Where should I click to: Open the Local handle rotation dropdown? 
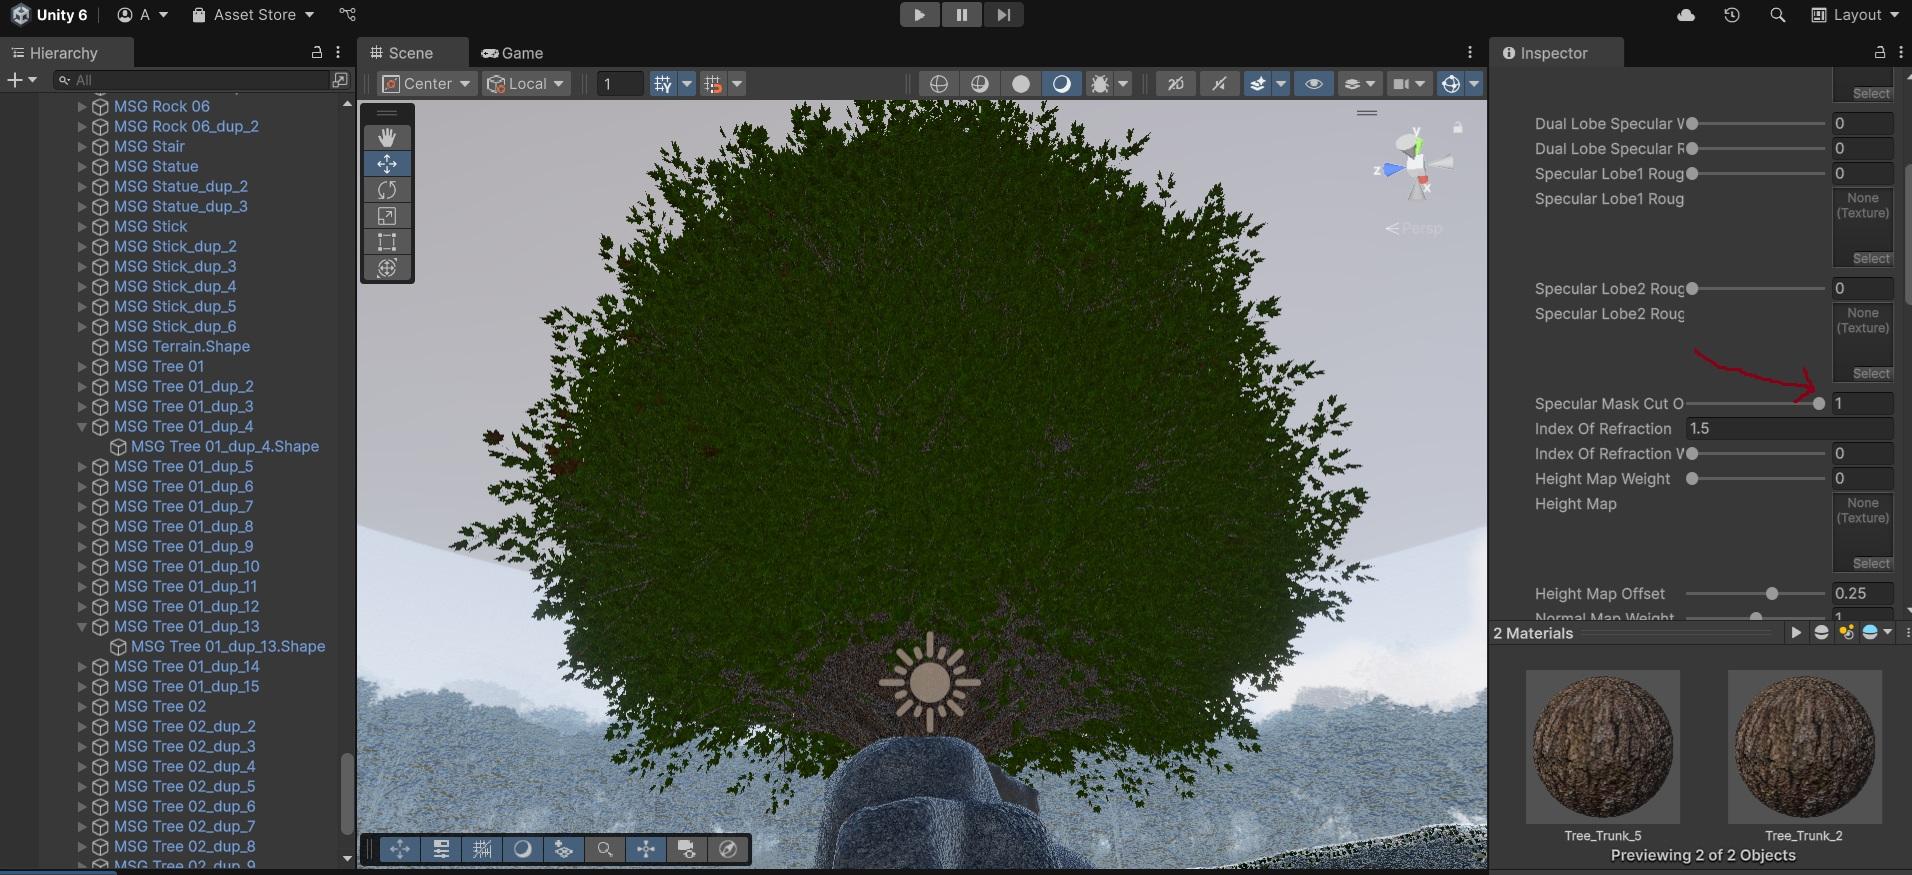tap(526, 84)
